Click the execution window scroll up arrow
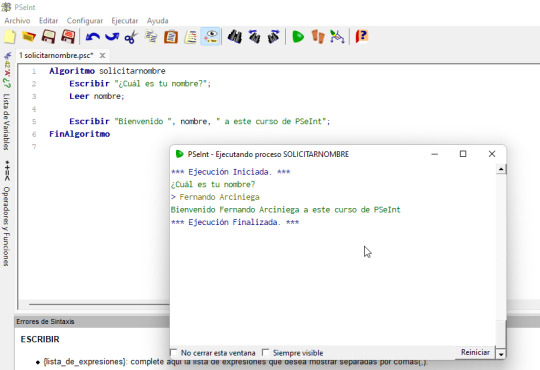 click(x=501, y=169)
